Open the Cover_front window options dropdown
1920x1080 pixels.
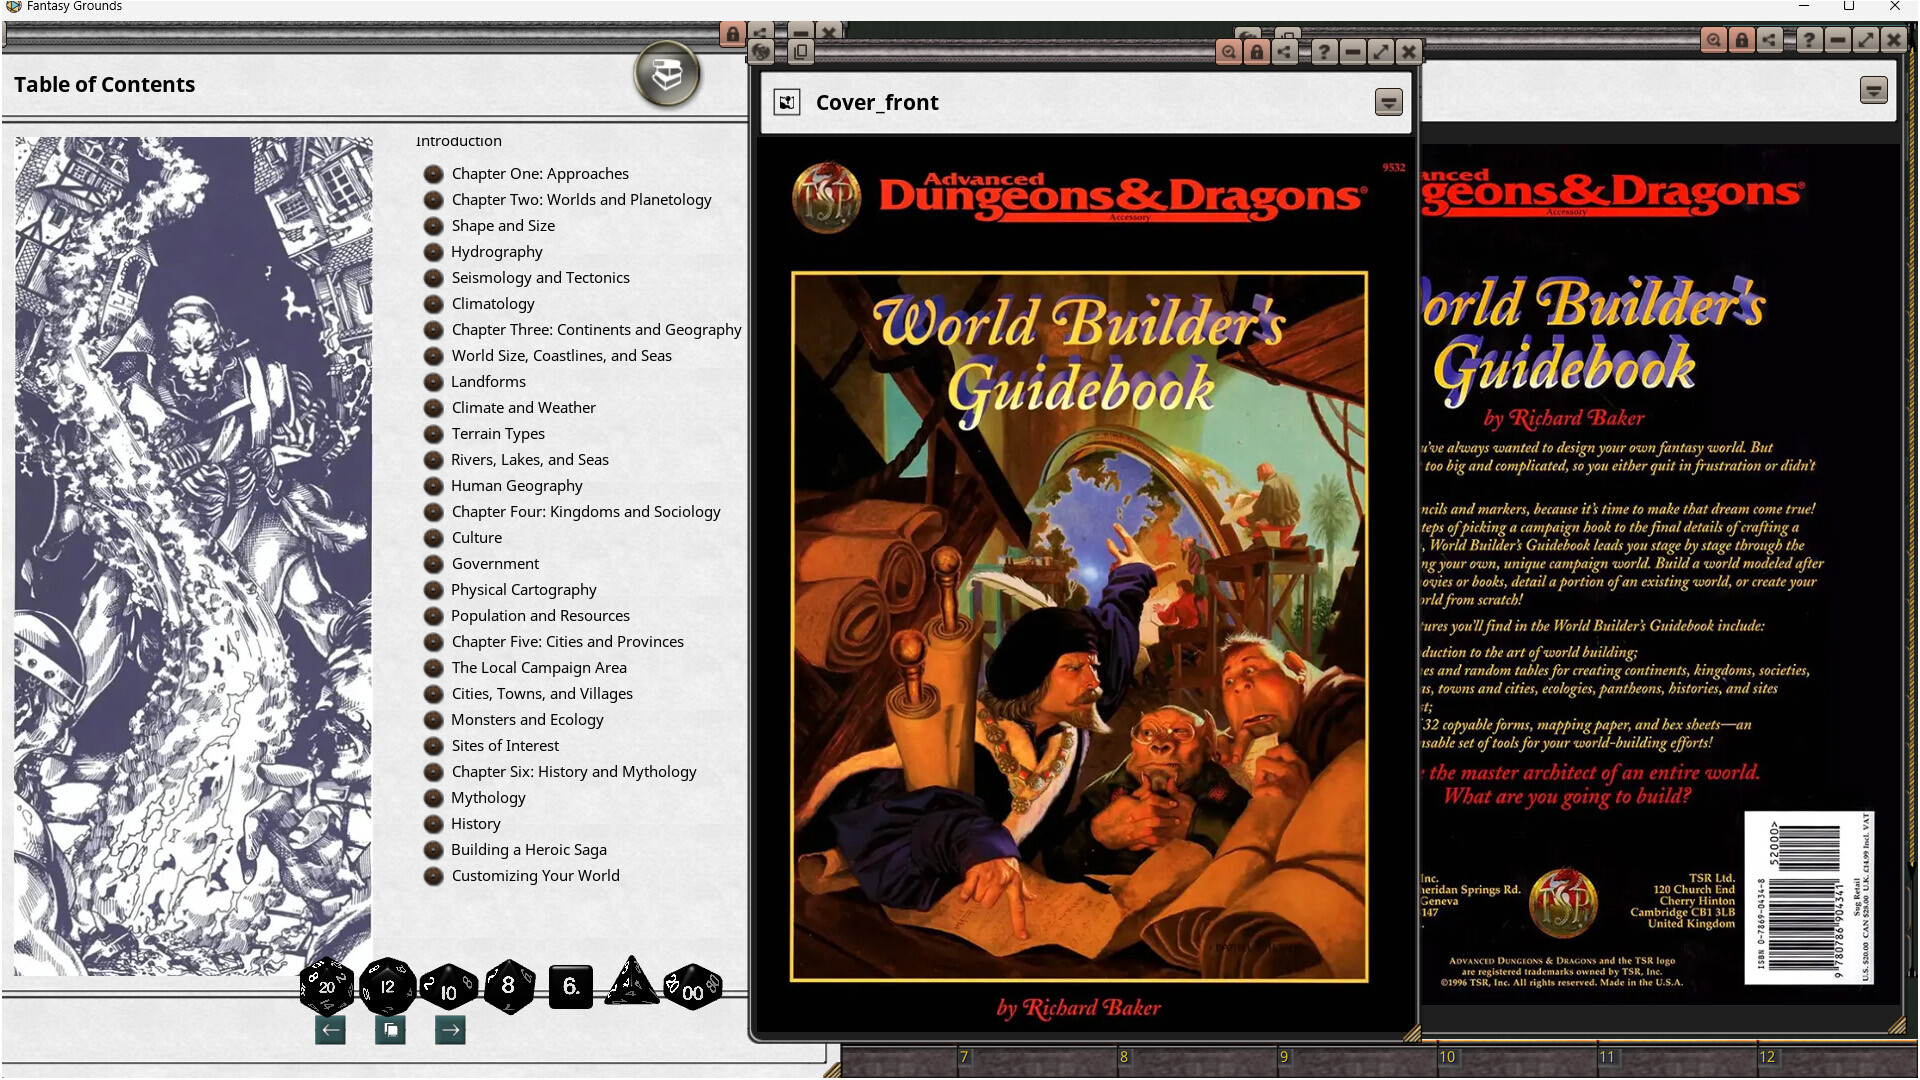(x=1388, y=102)
